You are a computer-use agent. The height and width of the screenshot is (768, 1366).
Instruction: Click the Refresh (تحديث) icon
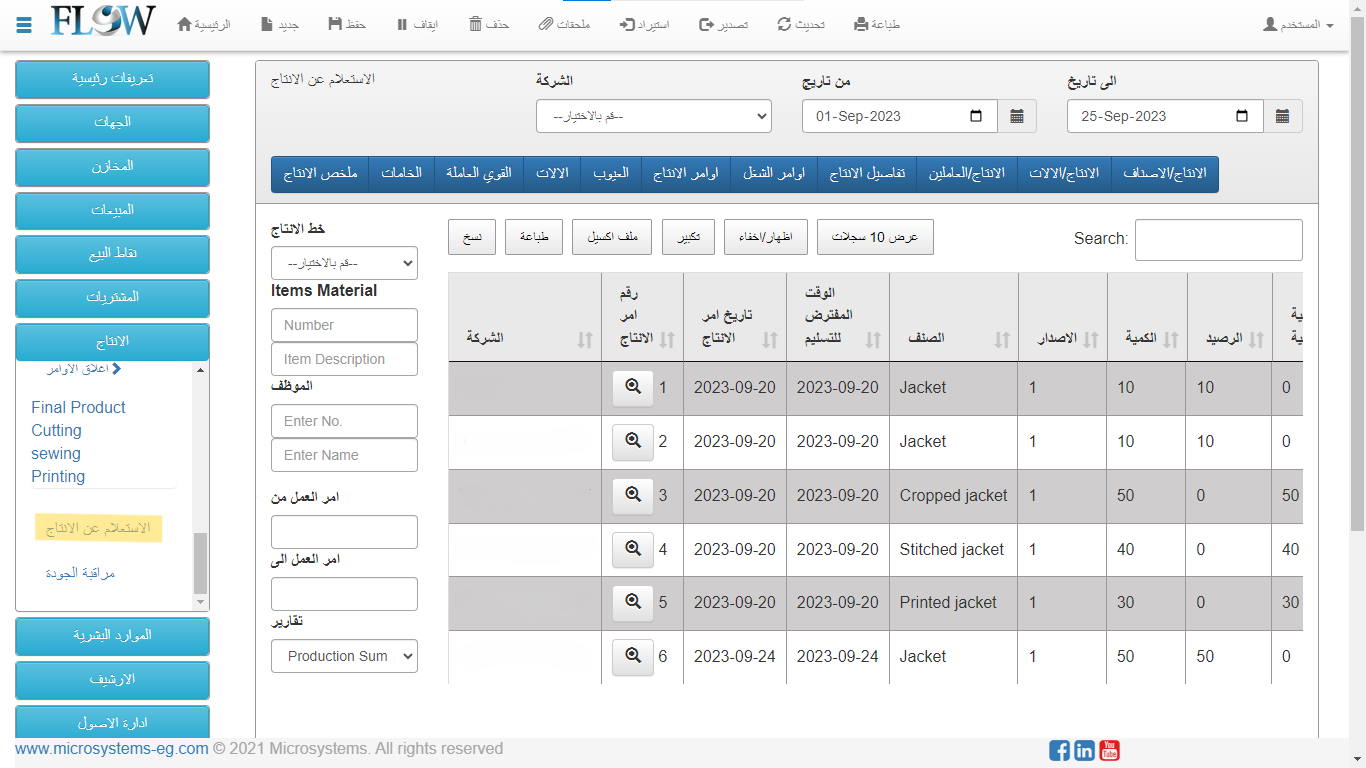pos(784,24)
